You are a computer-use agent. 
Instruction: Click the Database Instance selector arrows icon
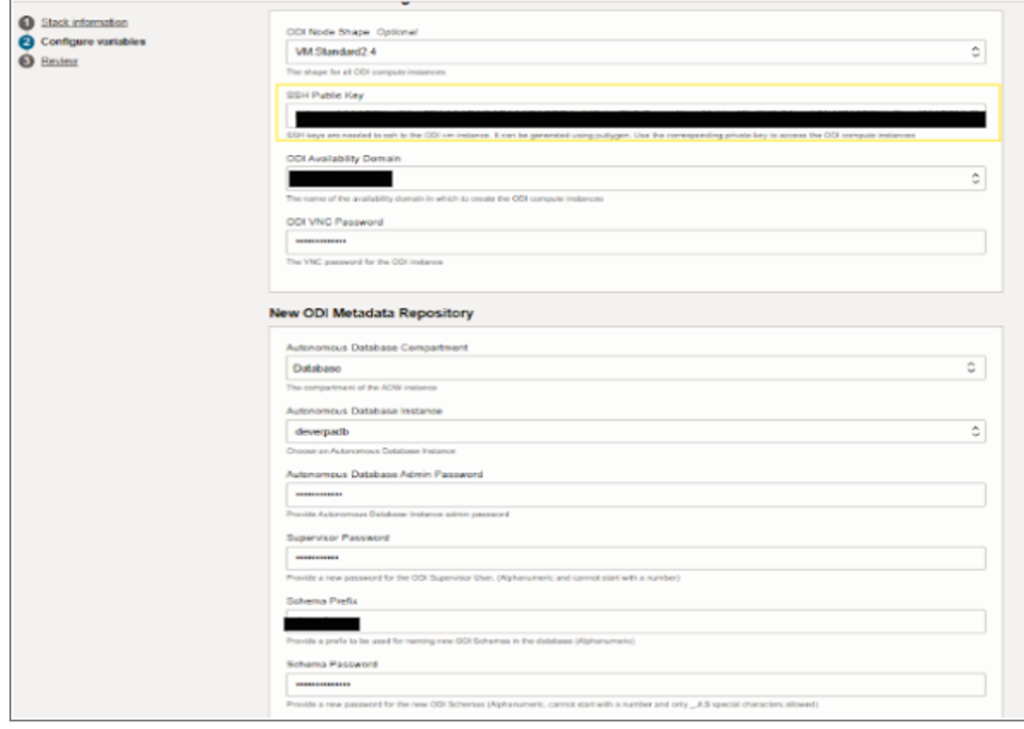pyautogui.click(x=975, y=432)
